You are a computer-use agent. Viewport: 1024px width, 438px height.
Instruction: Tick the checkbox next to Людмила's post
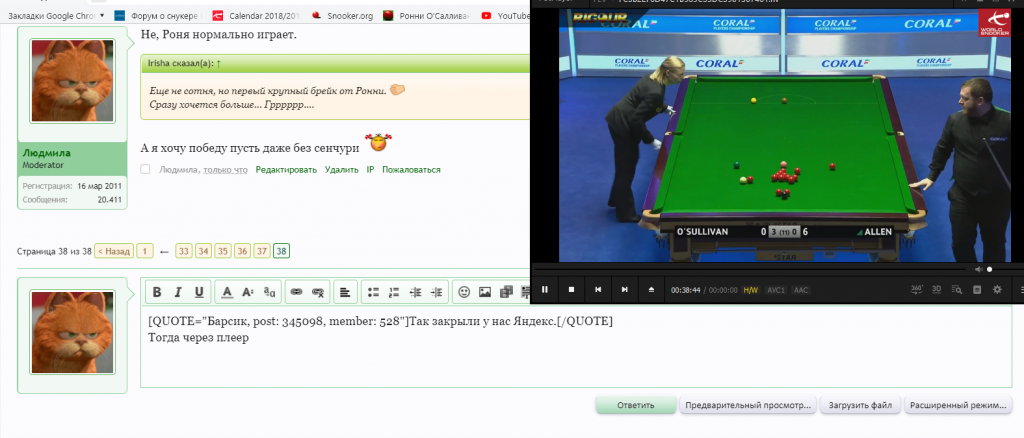point(146,169)
